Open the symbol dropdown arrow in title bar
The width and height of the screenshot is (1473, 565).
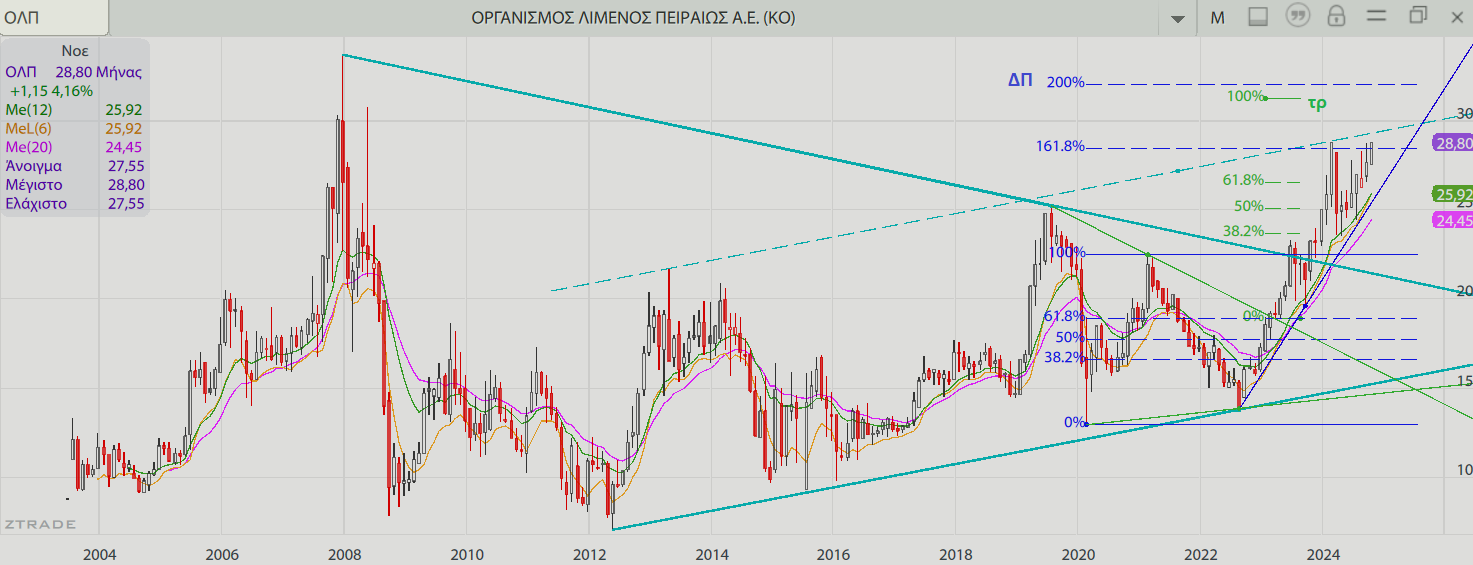1177,18
